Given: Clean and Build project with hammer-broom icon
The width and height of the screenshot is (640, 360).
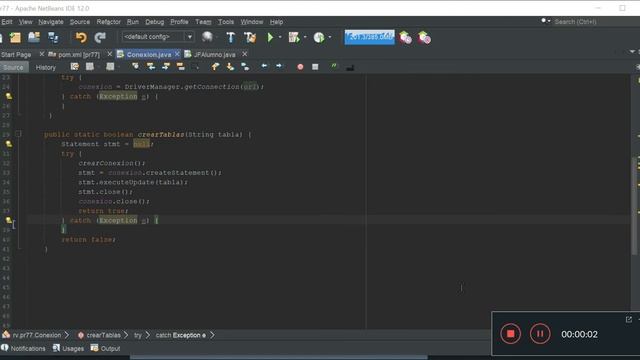Looking at the screenshot, I should click(x=250, y=38).
